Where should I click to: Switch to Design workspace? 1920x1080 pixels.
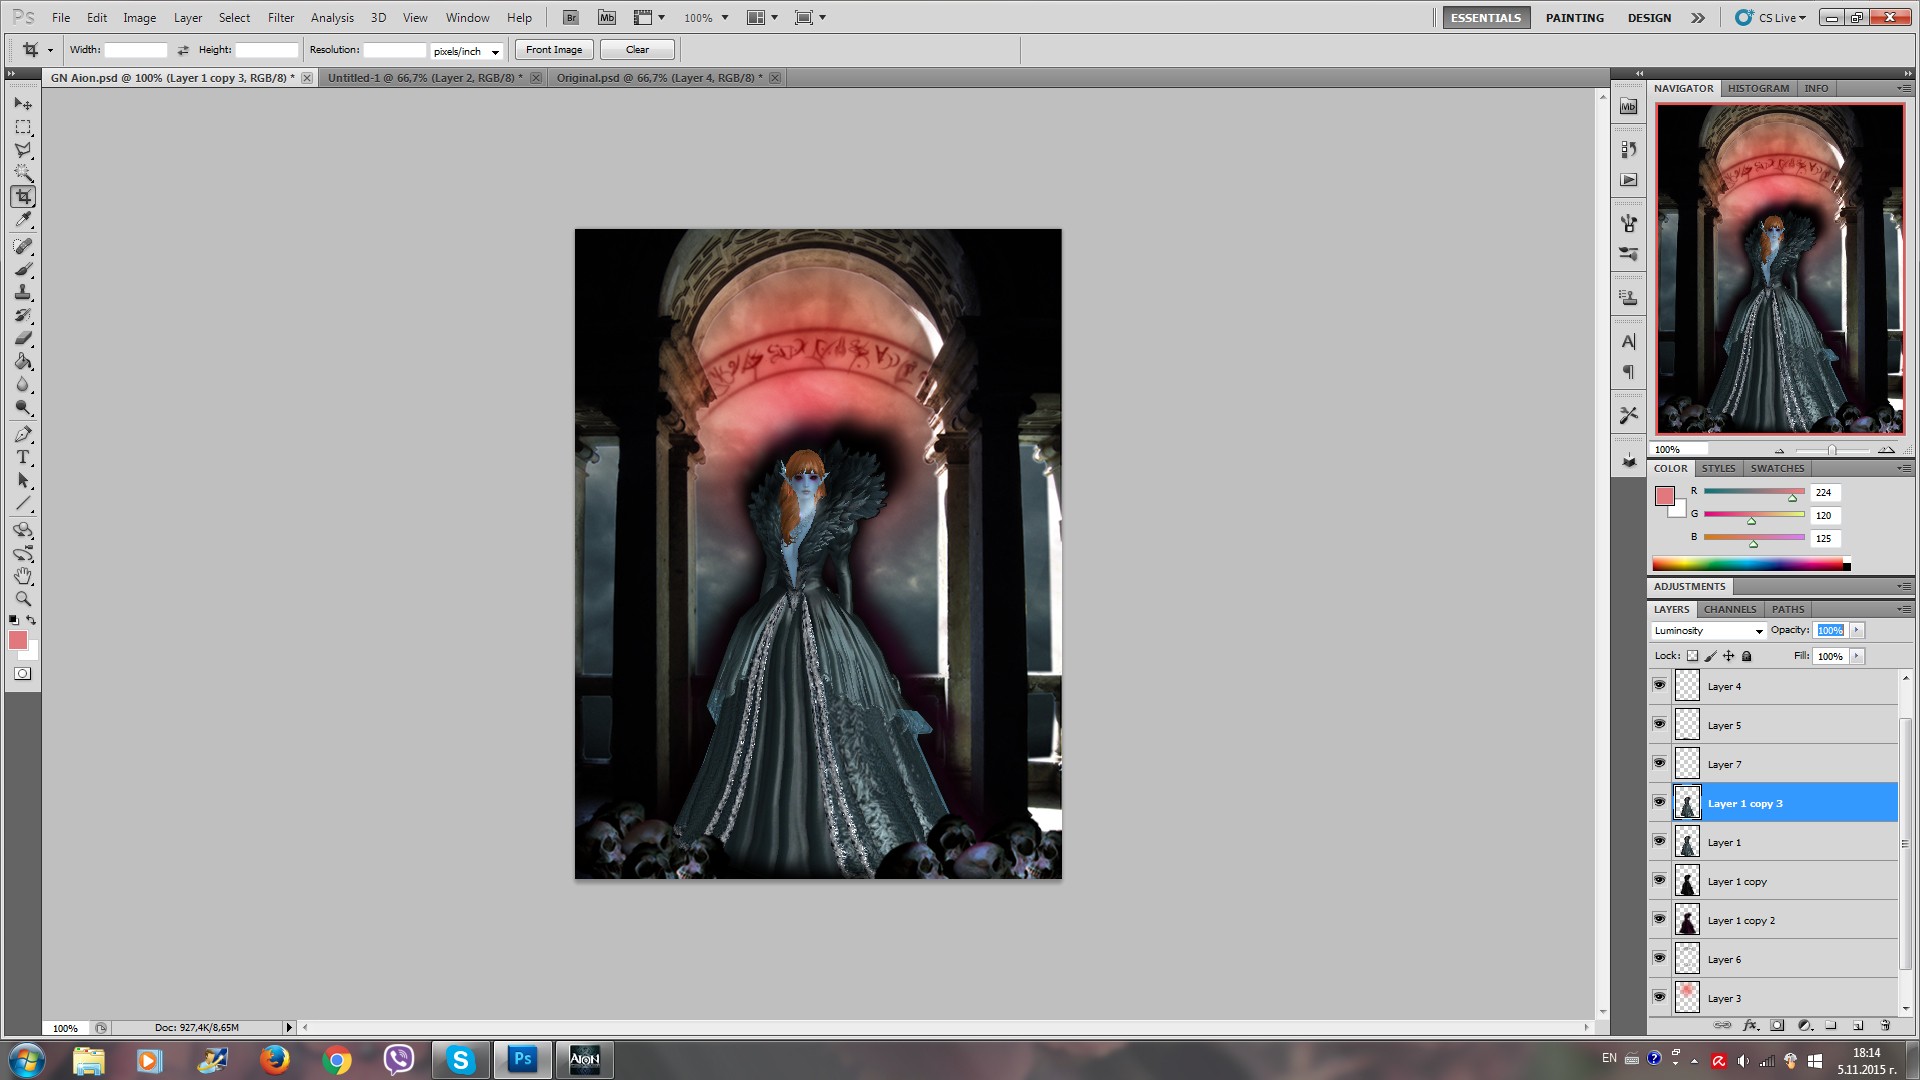coord(1649,18)
